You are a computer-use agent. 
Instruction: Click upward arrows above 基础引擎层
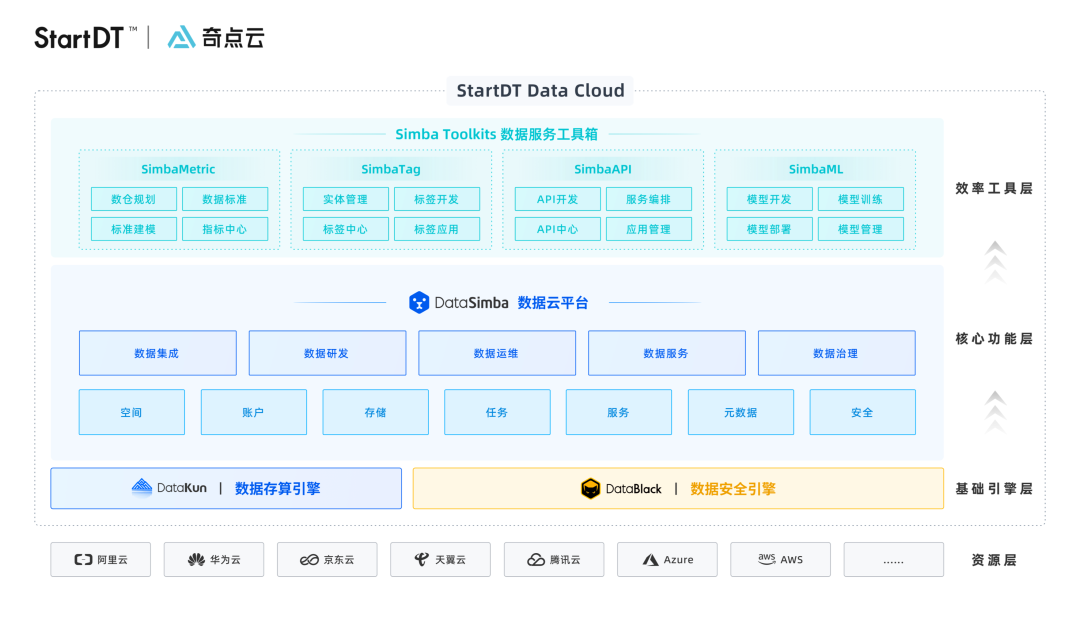point(995,412)
